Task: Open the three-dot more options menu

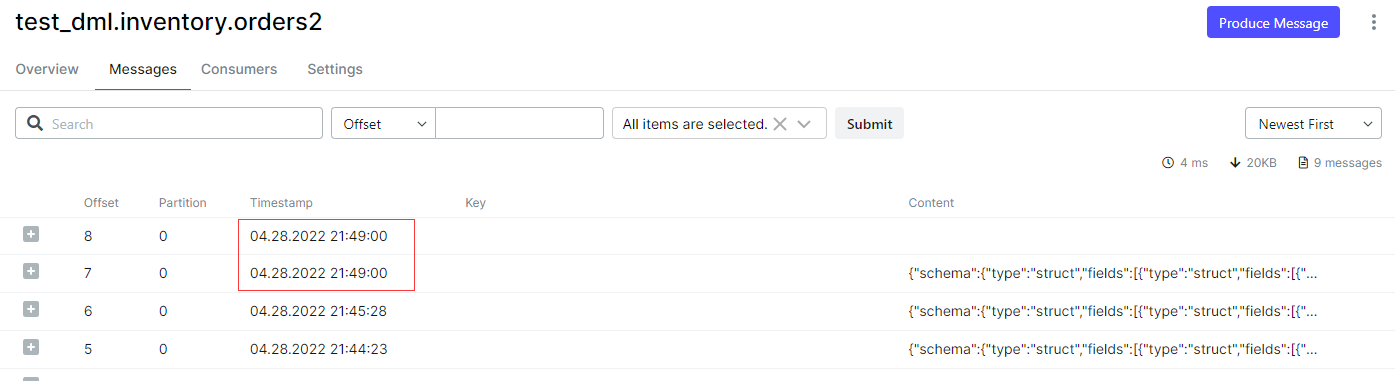Action: click(1373, 23)
